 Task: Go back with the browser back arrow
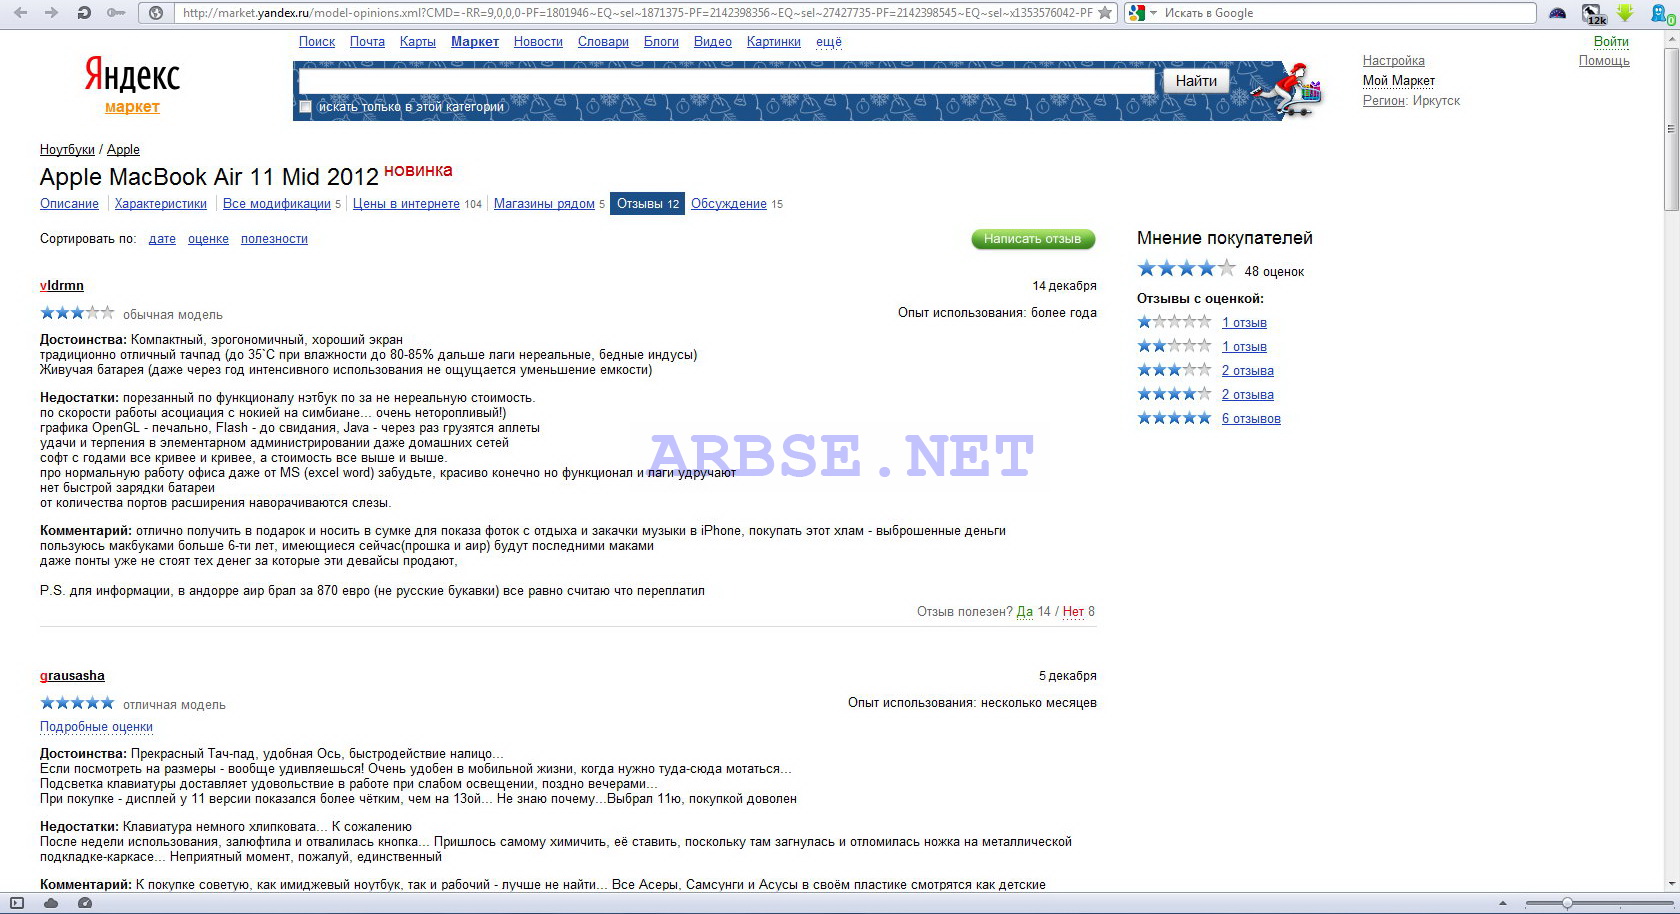21,13
